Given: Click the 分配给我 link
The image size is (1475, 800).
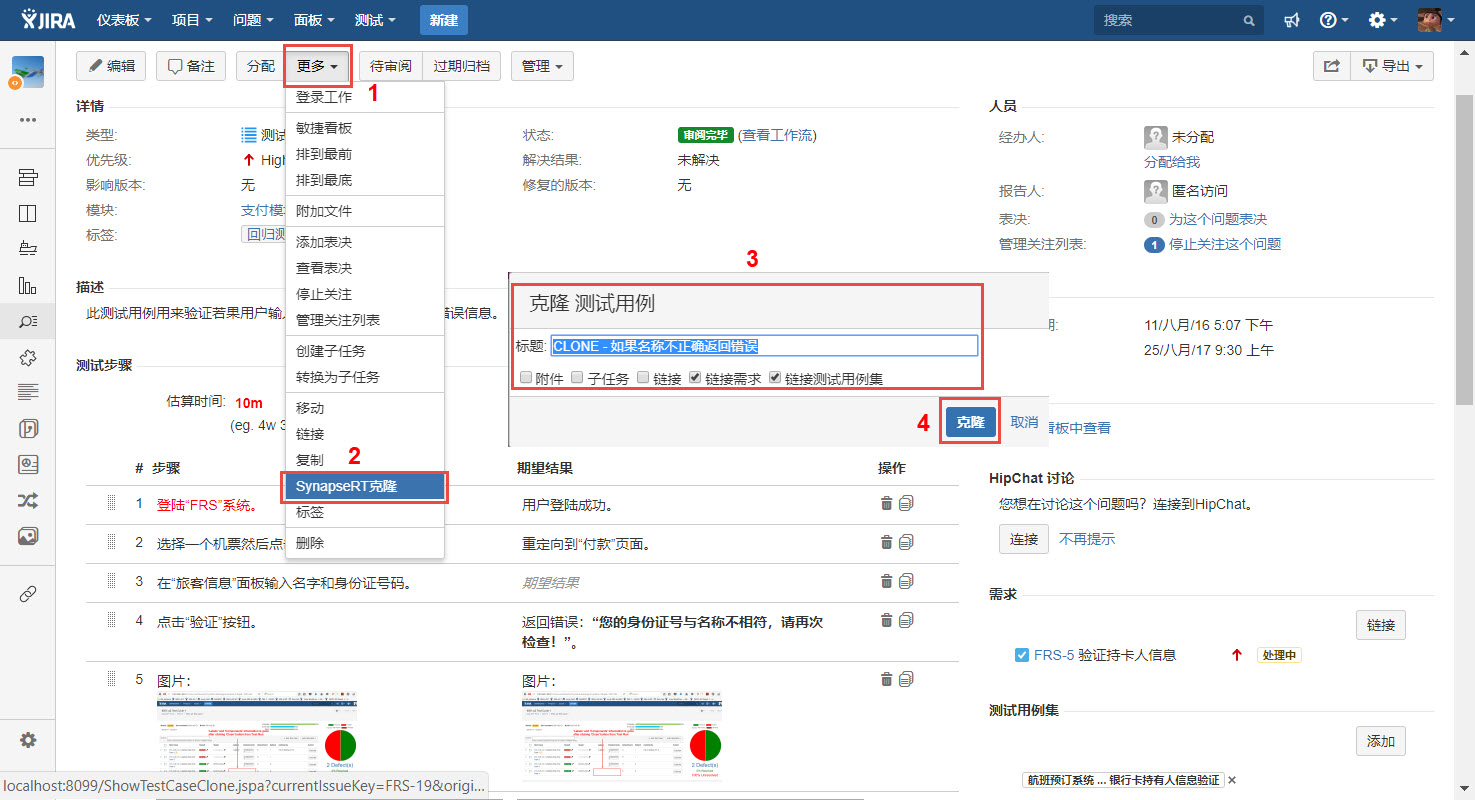Looking at the screenshot, I should point(1171,161).
